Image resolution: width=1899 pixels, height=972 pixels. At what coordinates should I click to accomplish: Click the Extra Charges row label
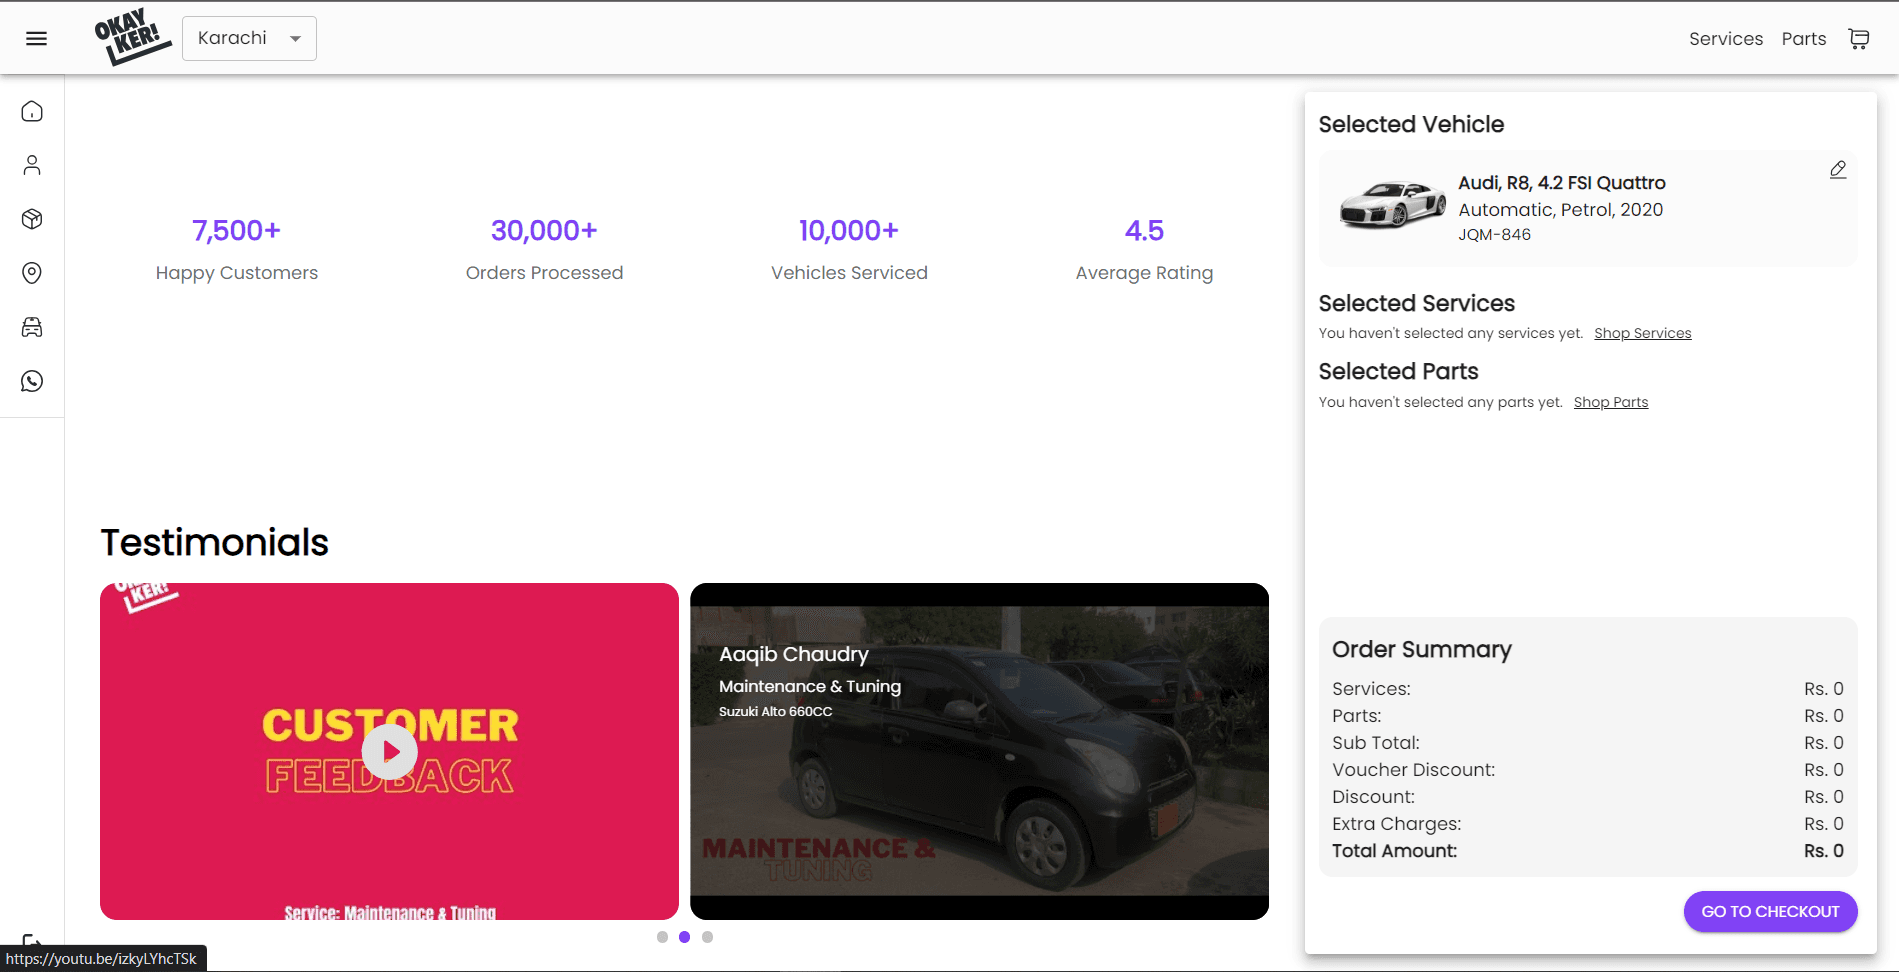coord(1396,824)
